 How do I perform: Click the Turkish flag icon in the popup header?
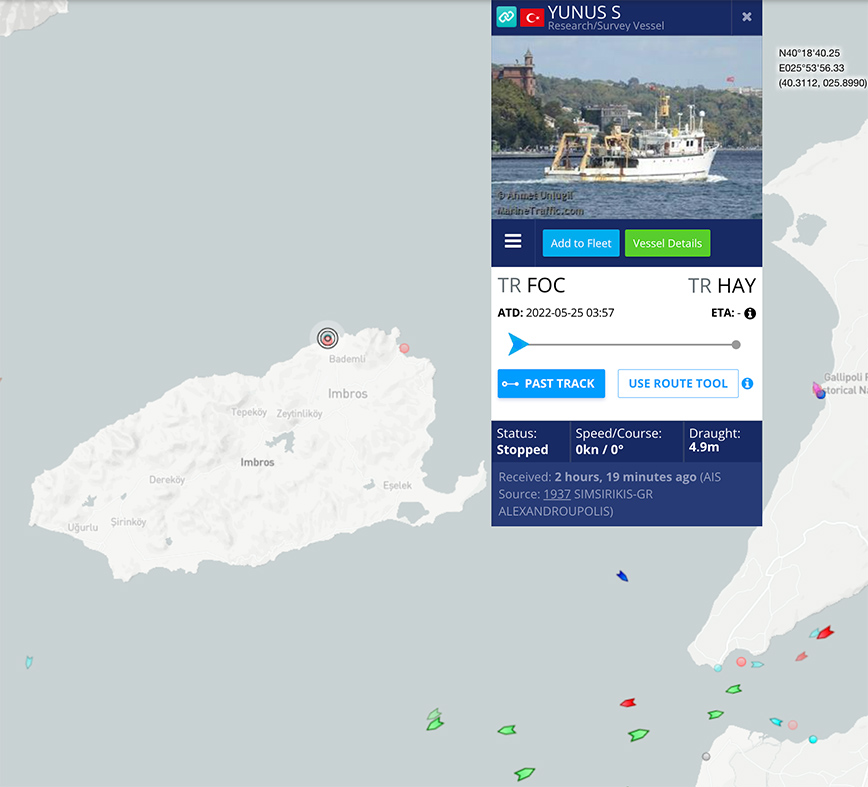coord(532,17)
